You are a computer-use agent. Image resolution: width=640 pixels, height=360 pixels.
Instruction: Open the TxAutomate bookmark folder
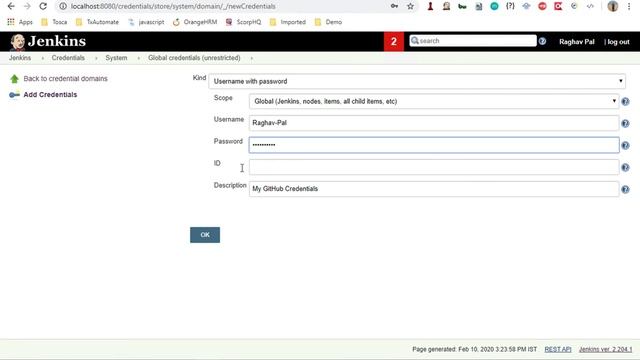pos(97,22)
